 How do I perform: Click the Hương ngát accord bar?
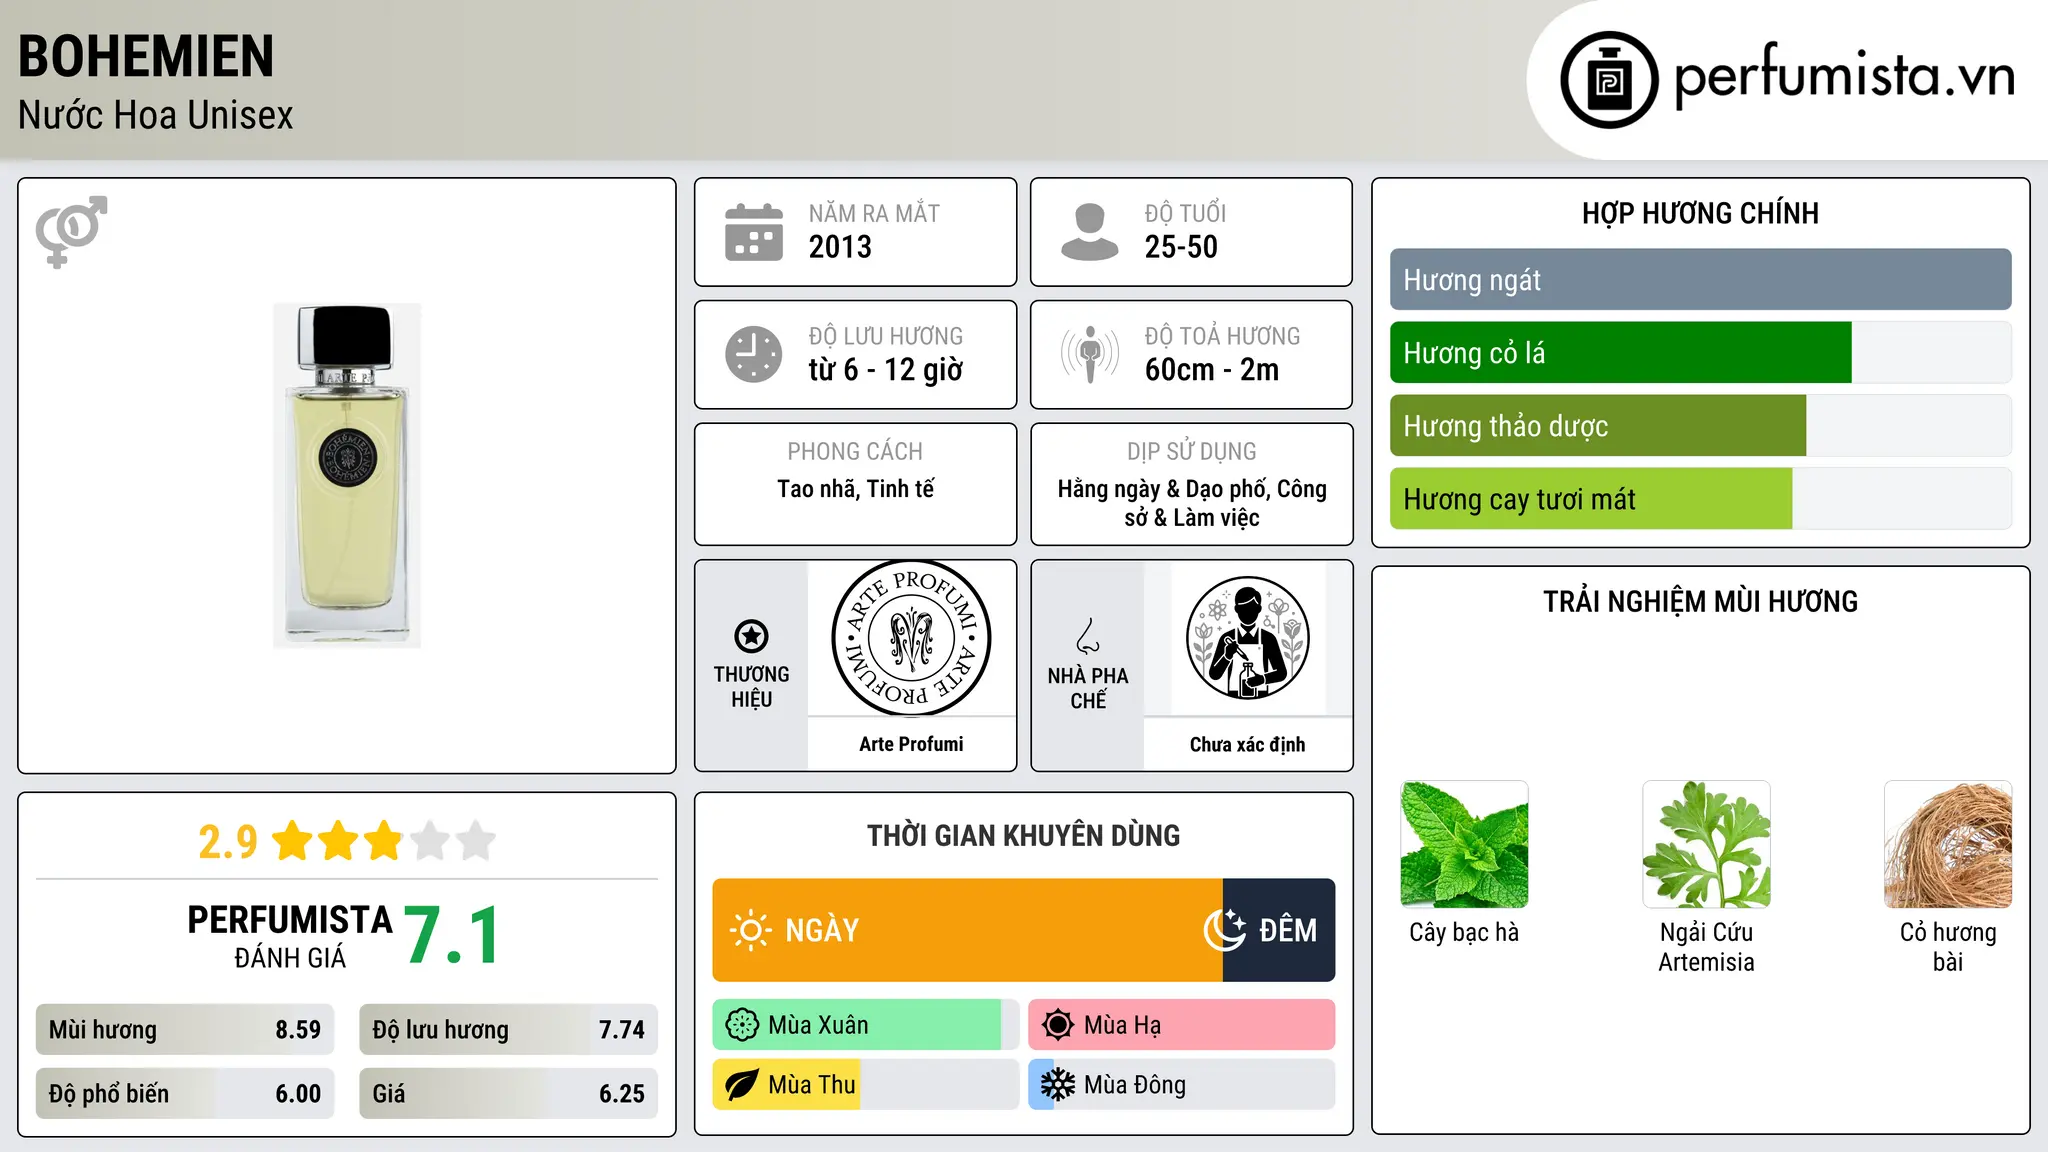click(x=1700, y=280)
